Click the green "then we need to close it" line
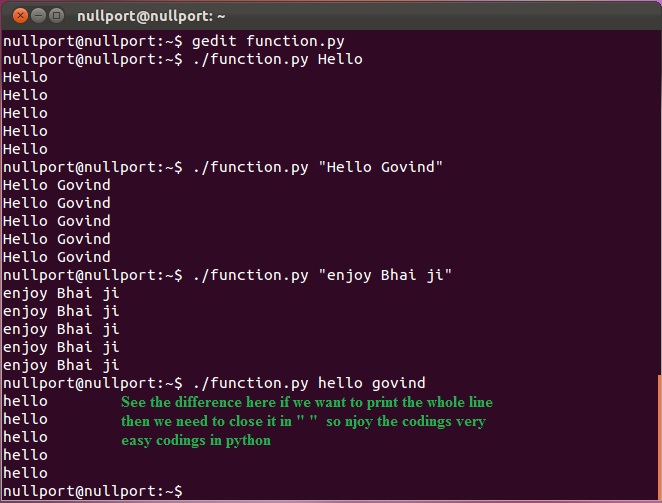 click(304, 421)
